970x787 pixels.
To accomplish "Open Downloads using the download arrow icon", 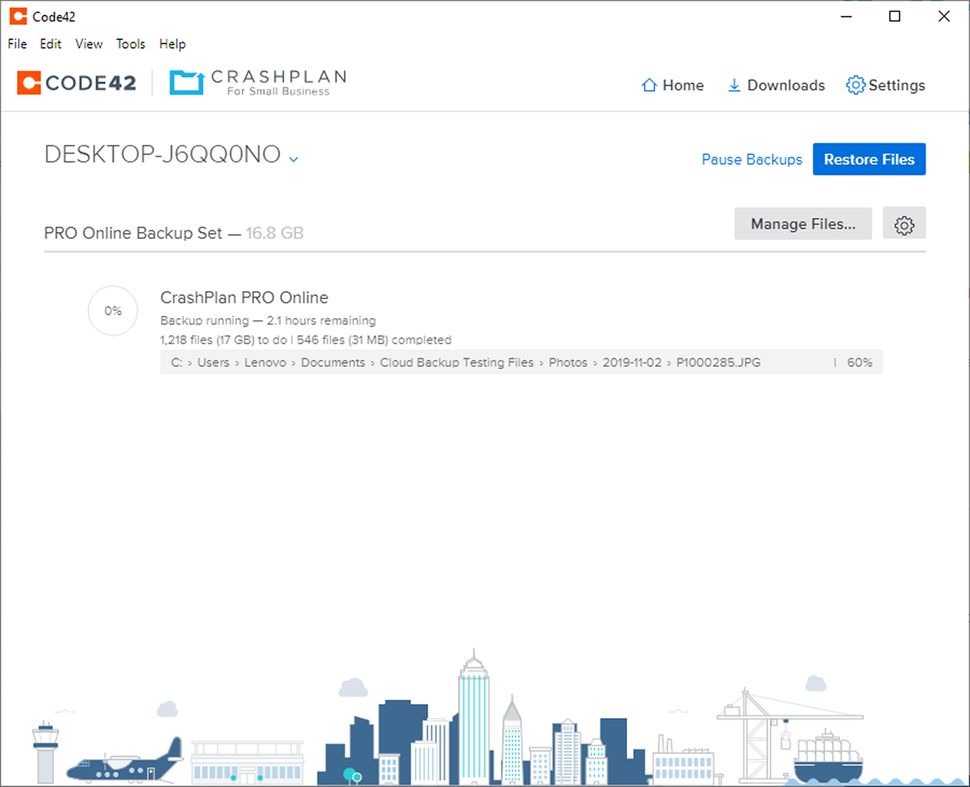I will coord(775,85).
